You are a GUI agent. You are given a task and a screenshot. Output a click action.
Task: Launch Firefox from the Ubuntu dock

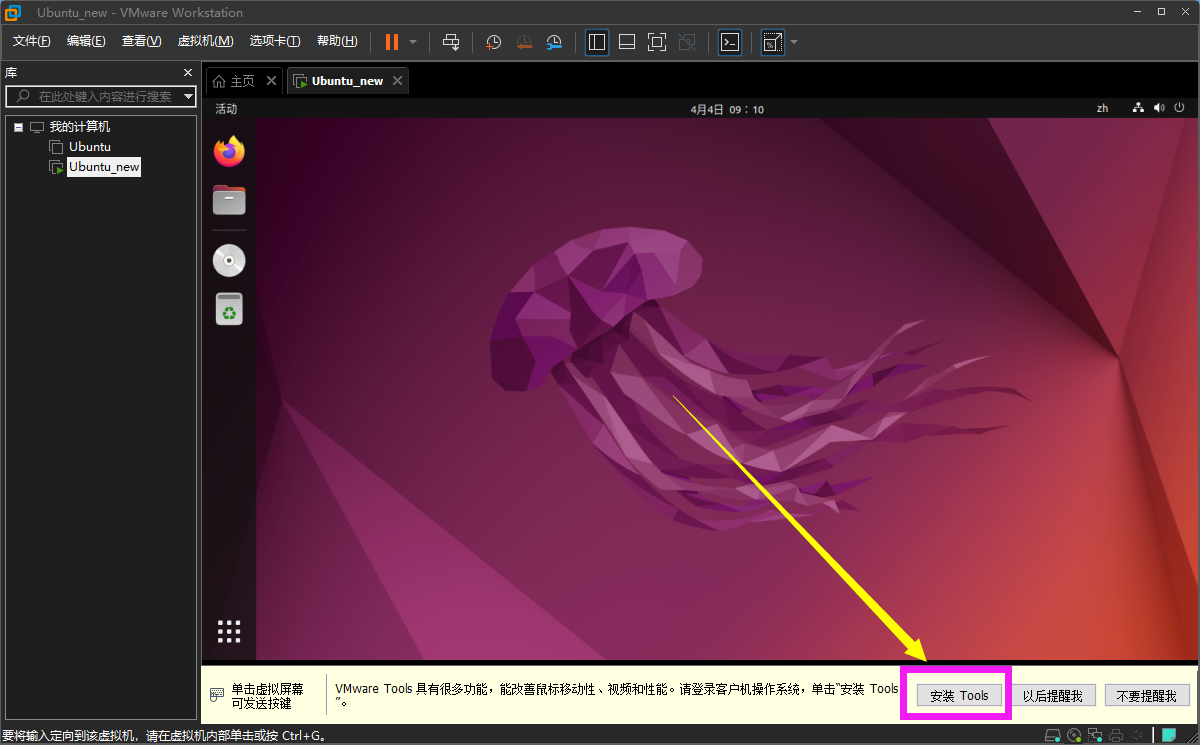click(229, 151)
